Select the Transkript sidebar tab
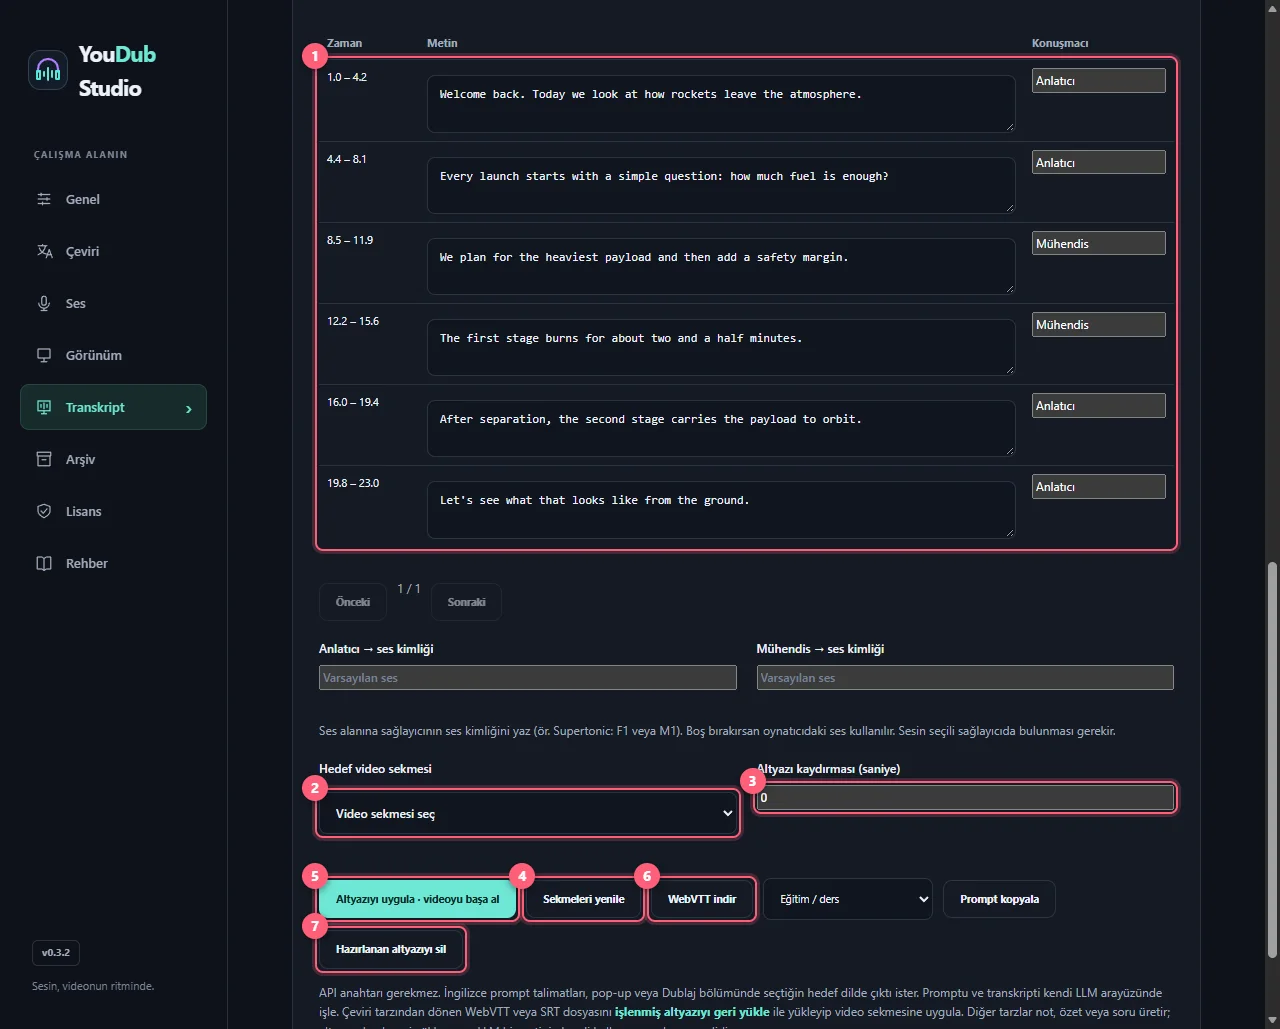 (x=113, y=407)
